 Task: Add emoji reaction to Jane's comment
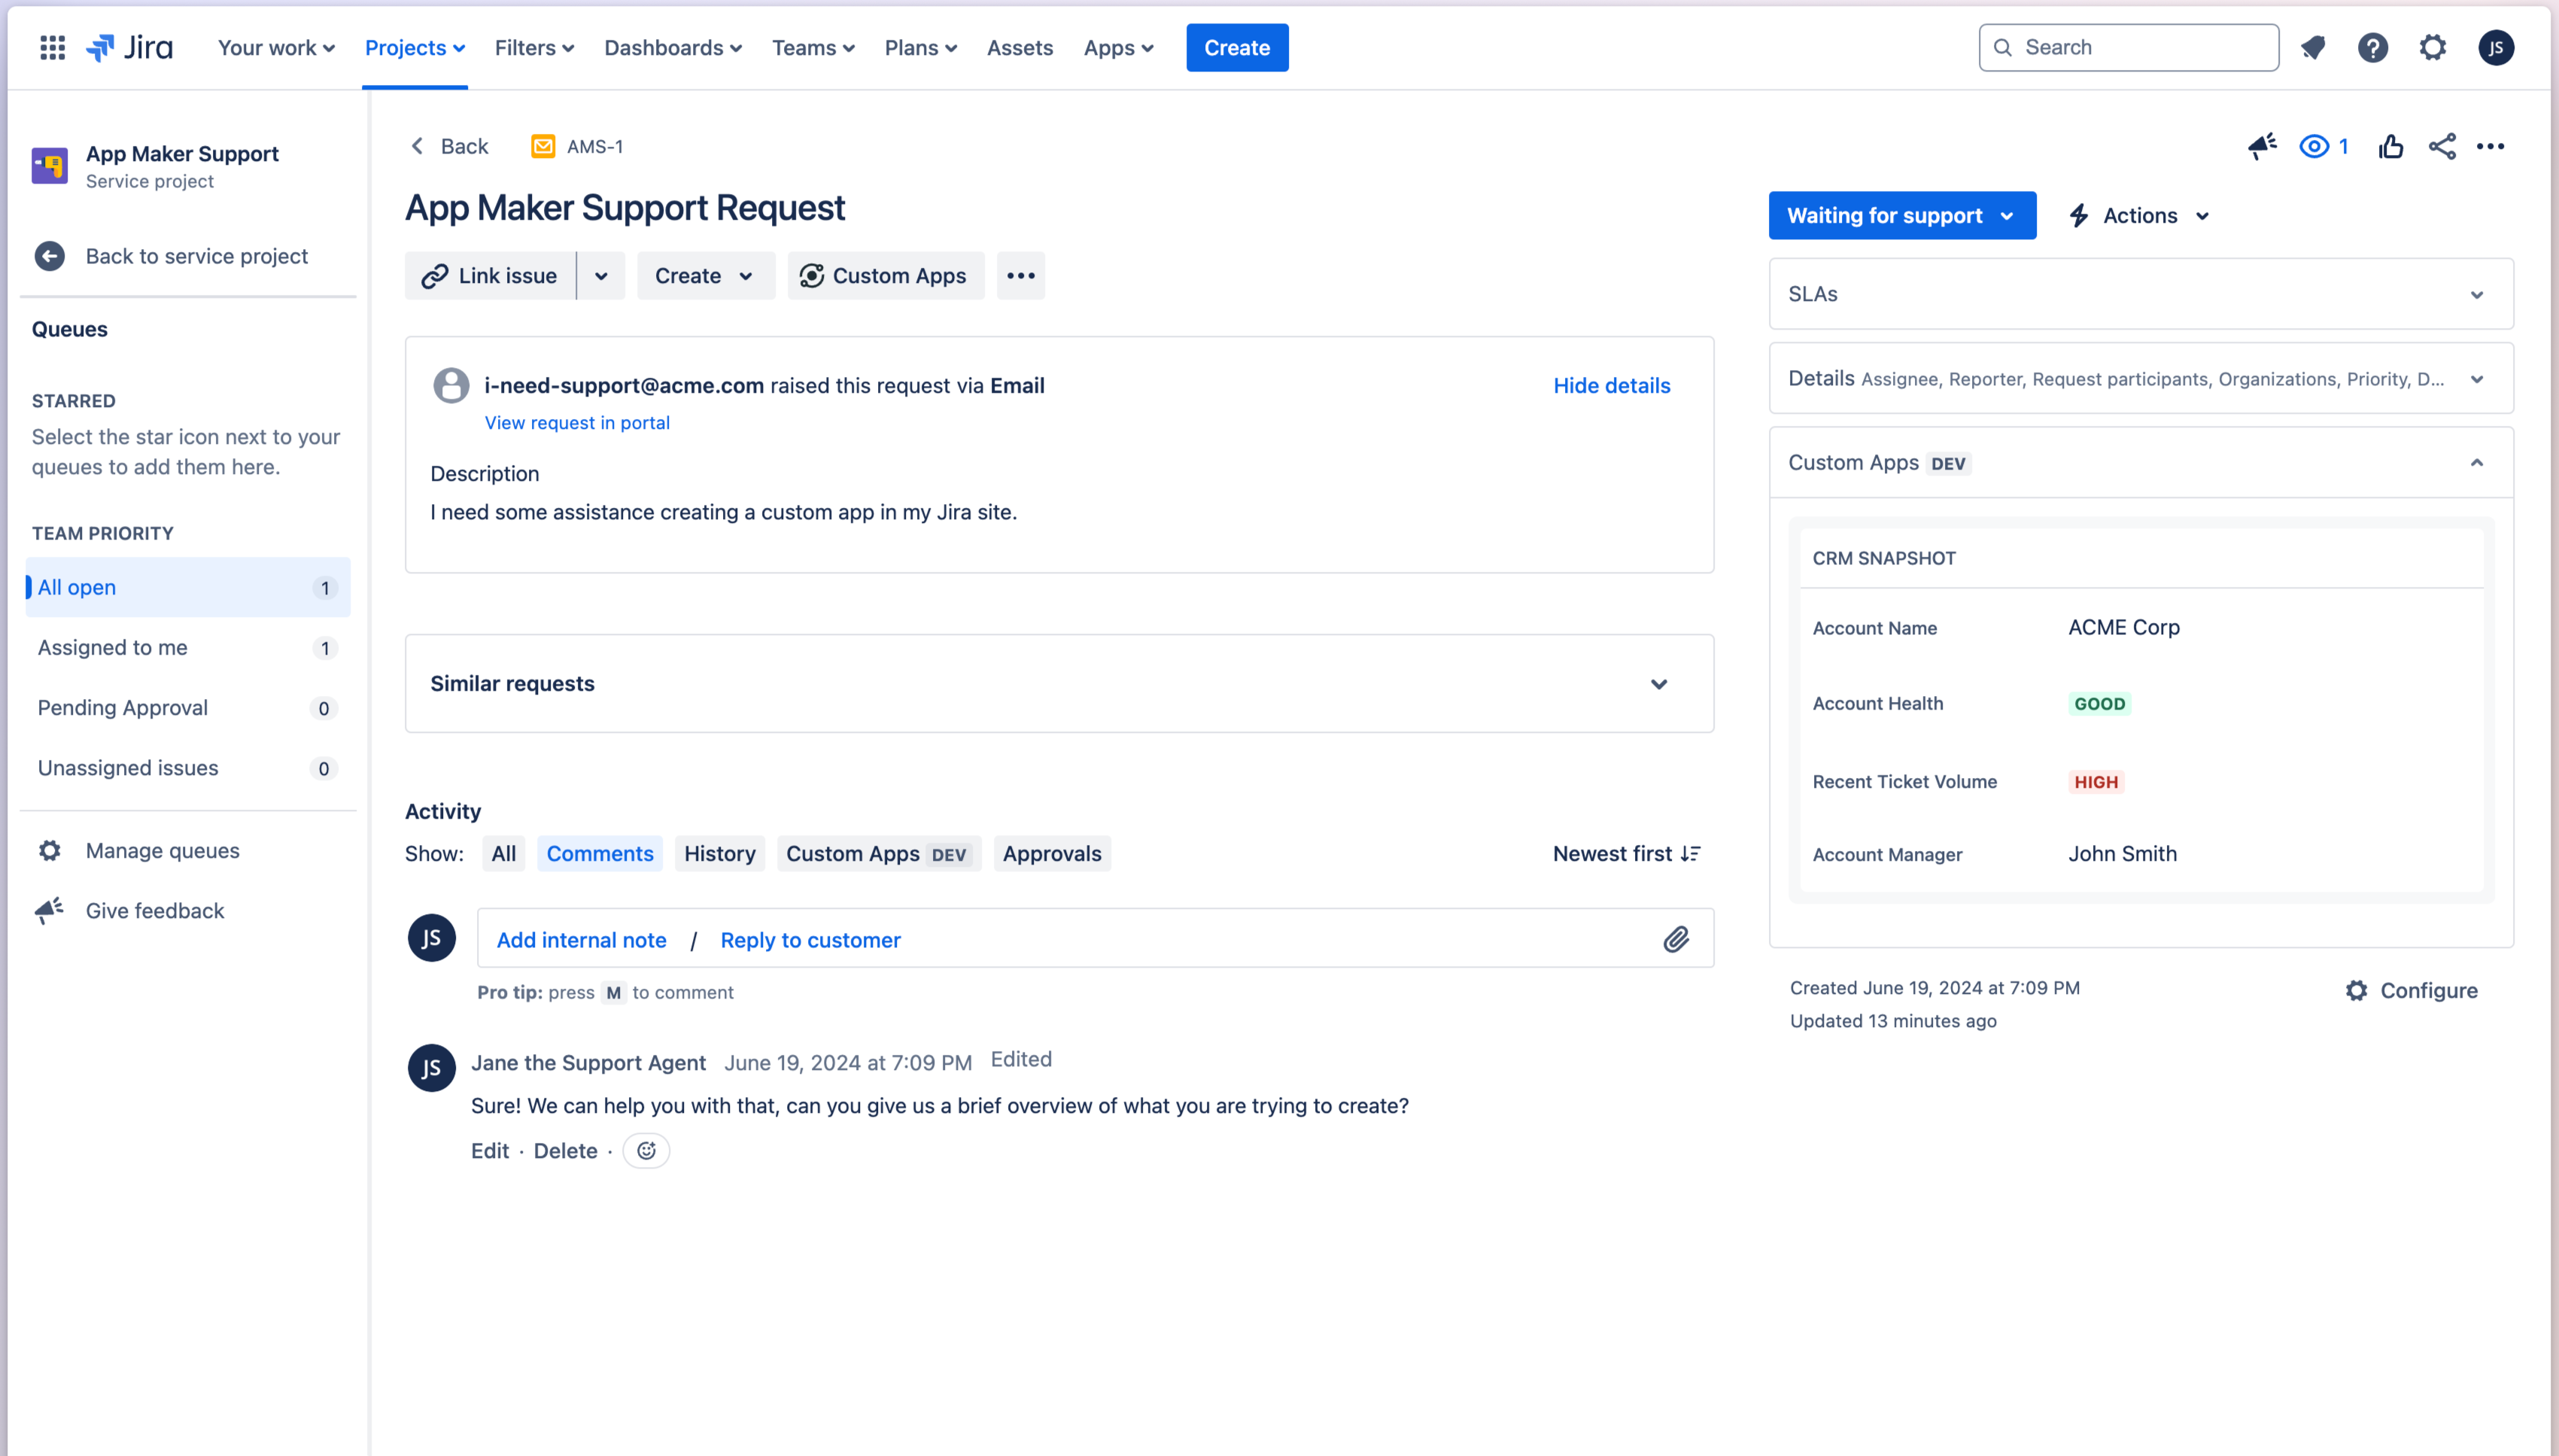point(646,1150)
